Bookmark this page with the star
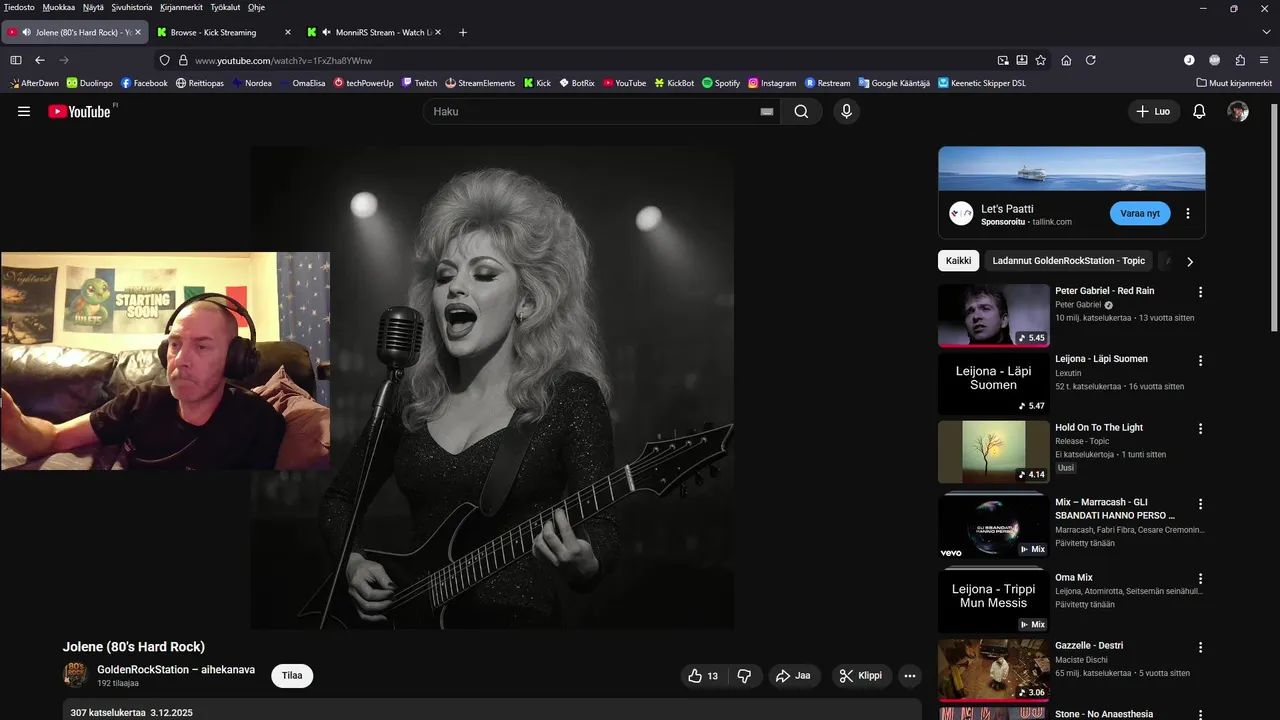 [1041, 60]
